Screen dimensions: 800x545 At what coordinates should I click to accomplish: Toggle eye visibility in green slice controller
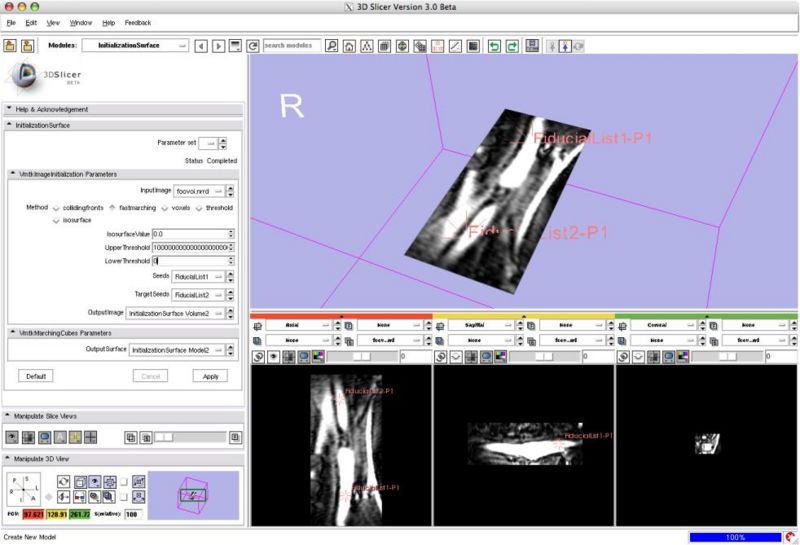tap(638, 357)
